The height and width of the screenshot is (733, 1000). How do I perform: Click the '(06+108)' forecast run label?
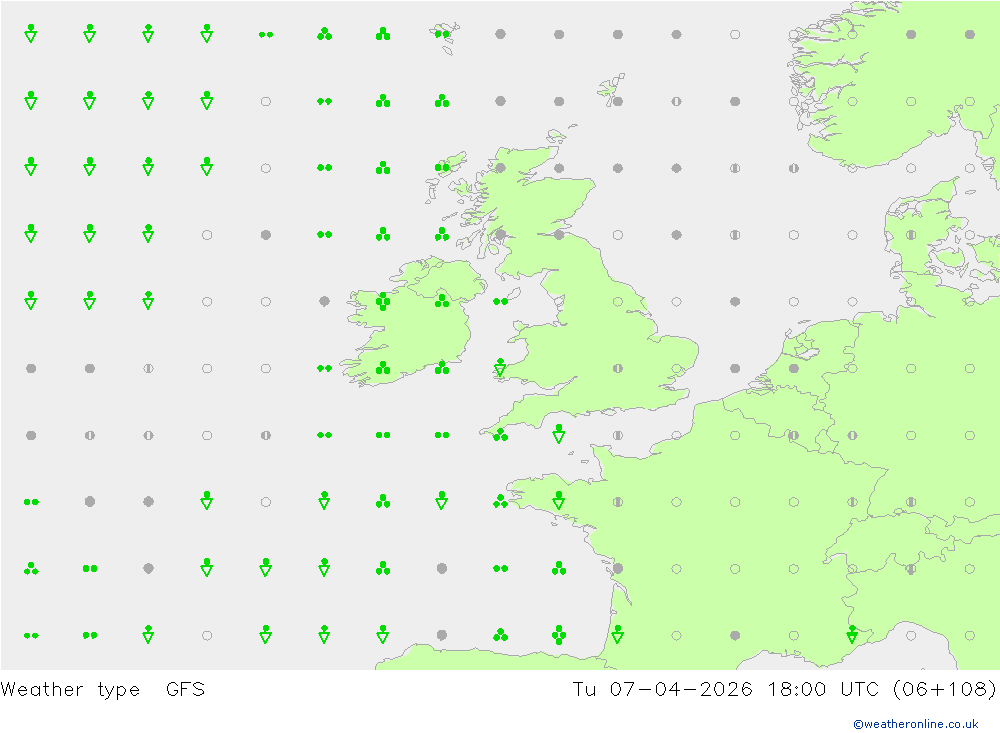pos(944,690)
